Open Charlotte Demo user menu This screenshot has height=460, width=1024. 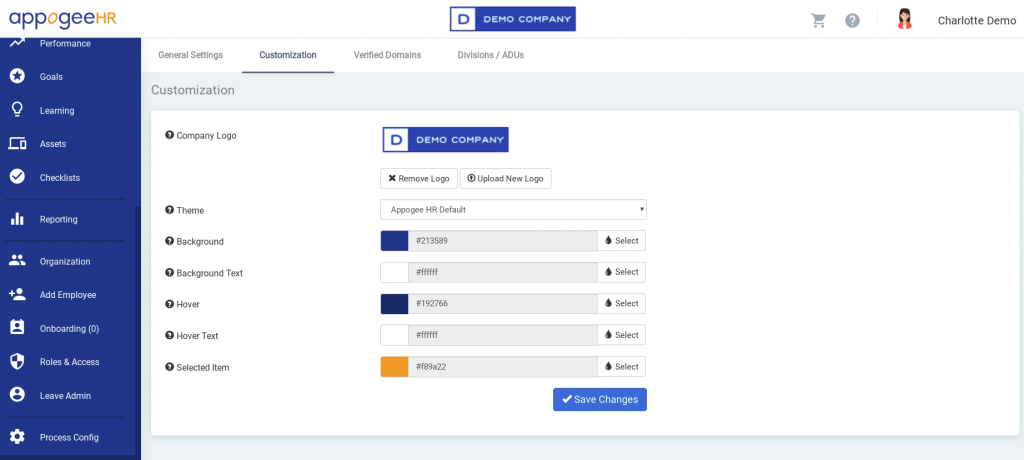pyautogui.click(x=976, y=20)
